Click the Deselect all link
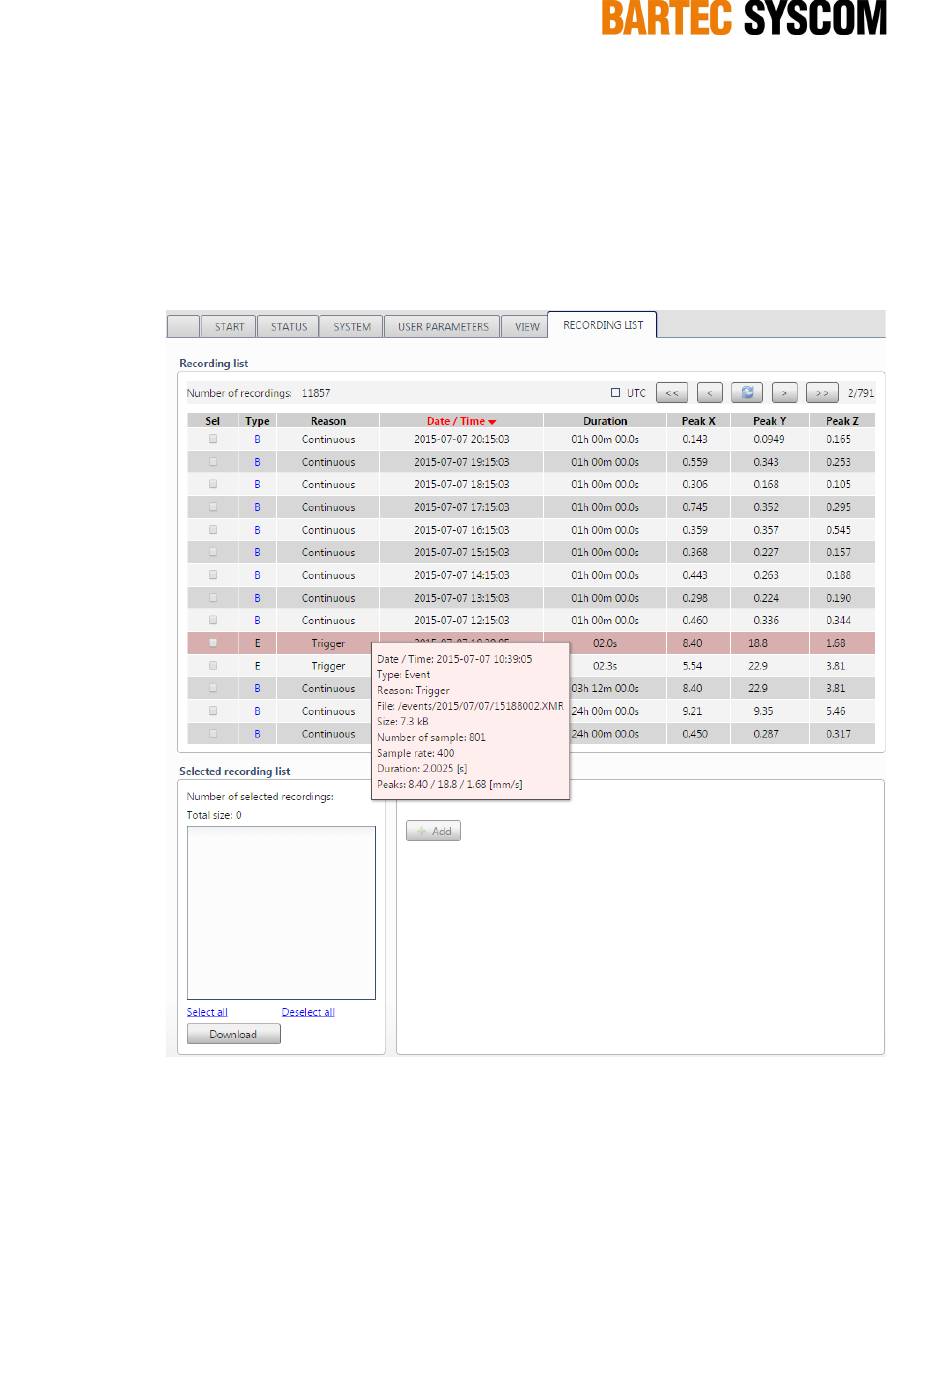The width and height of the screenshot is (950, 1398). point(308,1012)
